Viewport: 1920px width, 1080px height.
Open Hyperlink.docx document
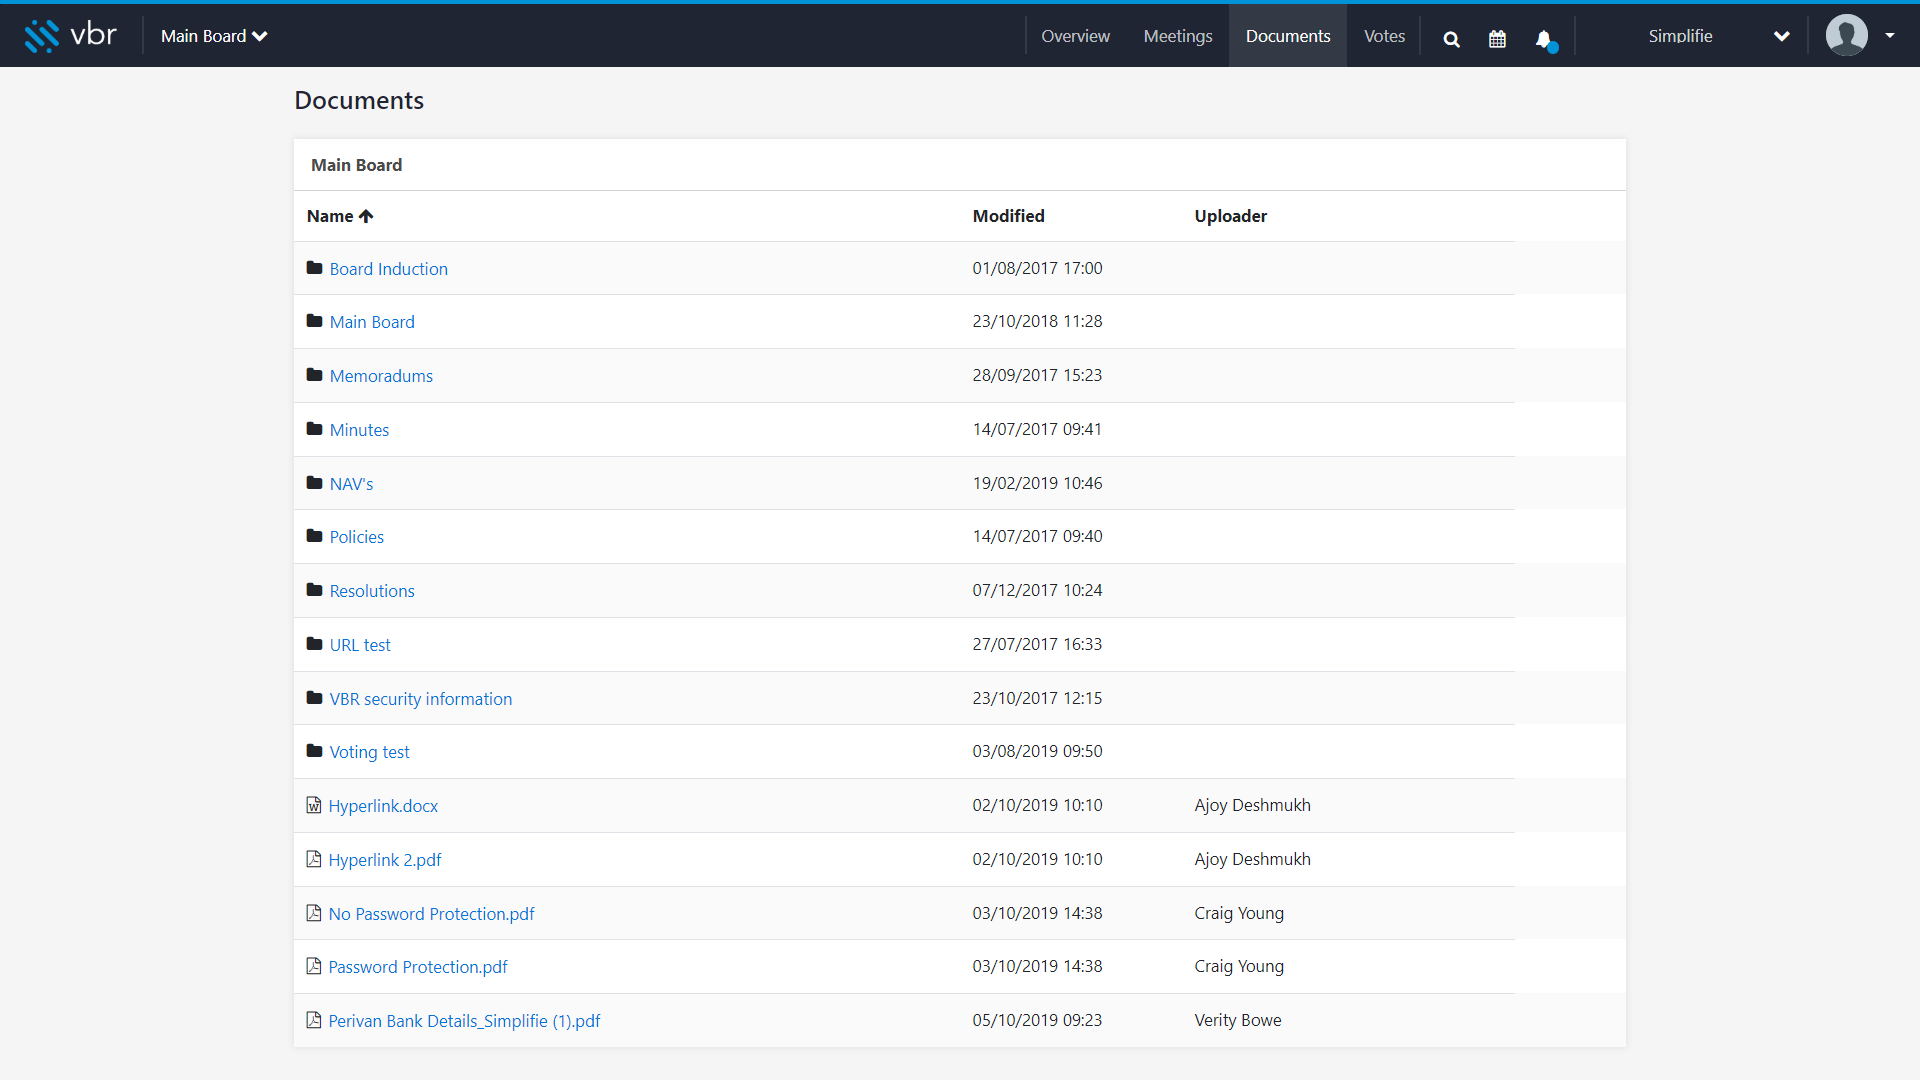coord(383,806)
